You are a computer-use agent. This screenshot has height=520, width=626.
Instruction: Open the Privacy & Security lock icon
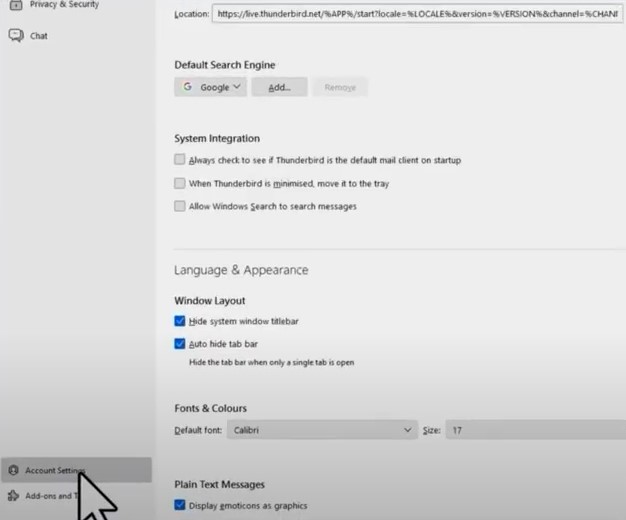16,4
